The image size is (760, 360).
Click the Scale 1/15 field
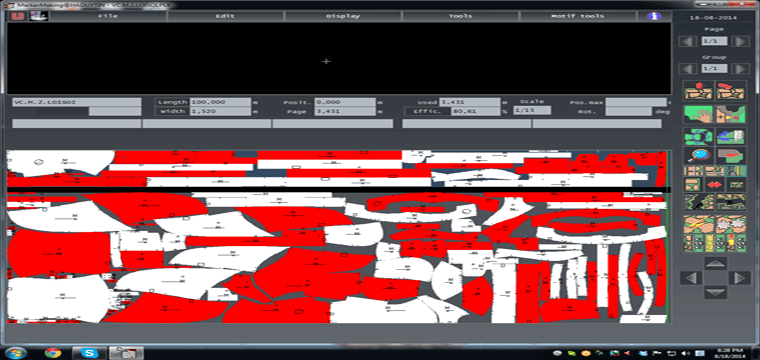point(532,111)
